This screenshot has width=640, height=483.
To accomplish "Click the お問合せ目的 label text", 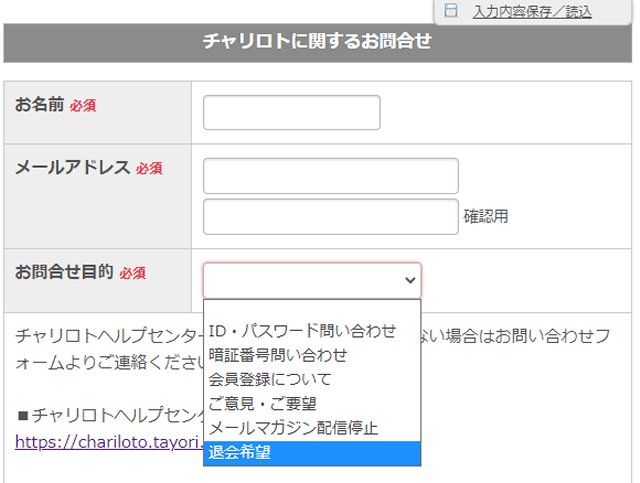I will coord(64,272).
